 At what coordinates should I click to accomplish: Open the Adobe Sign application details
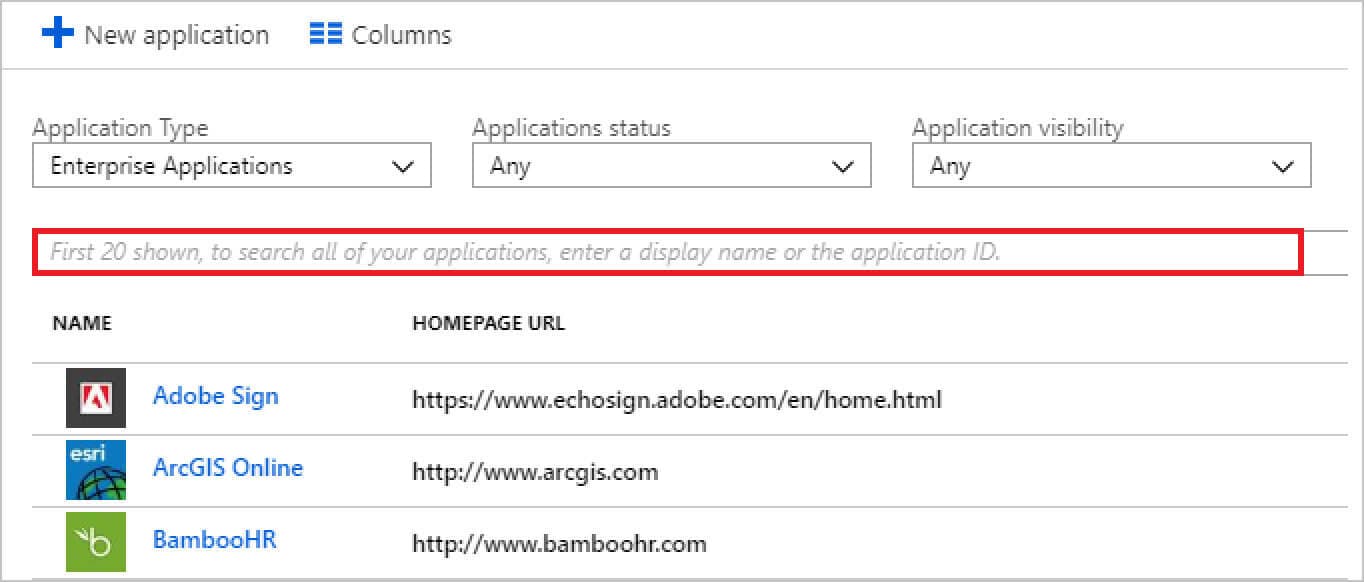point(215,396)
